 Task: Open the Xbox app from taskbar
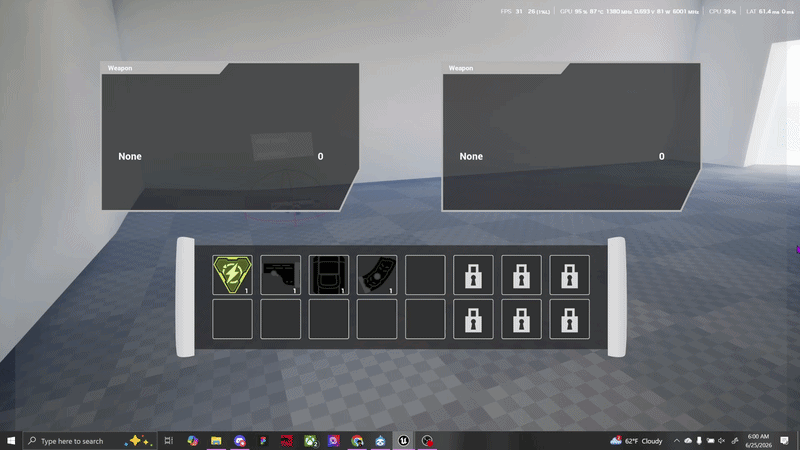(x=311, y=441)
